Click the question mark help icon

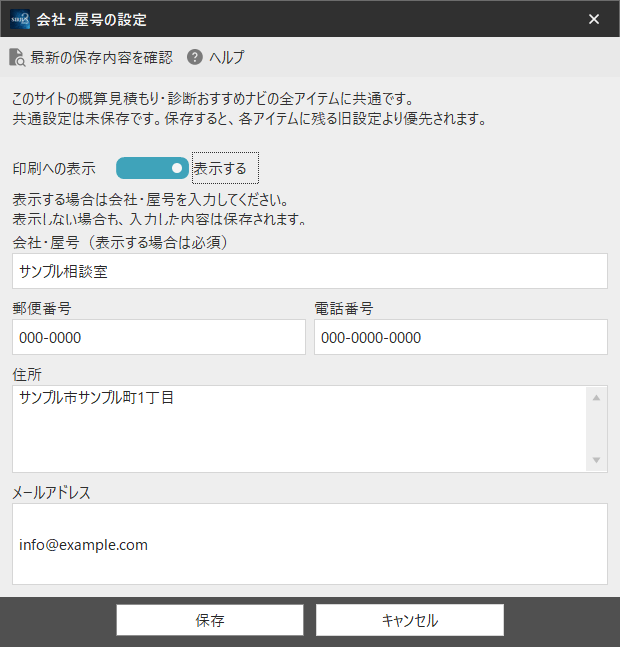point(195,57)
